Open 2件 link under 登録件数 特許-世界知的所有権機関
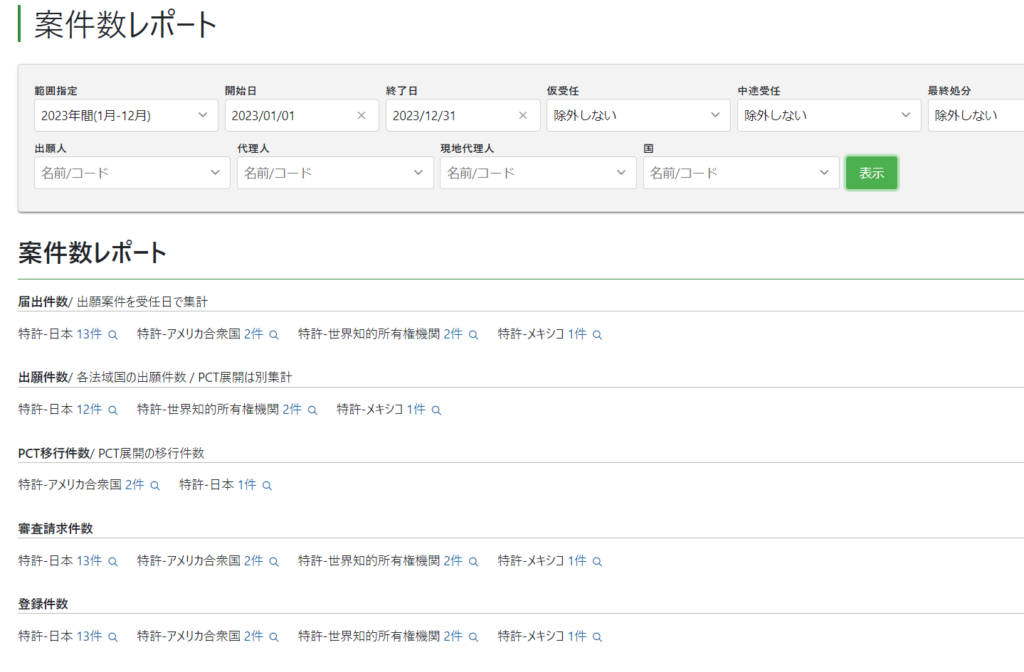This screenshot has width=1024, height=672. pyautogui.click(x=453, y=637)
